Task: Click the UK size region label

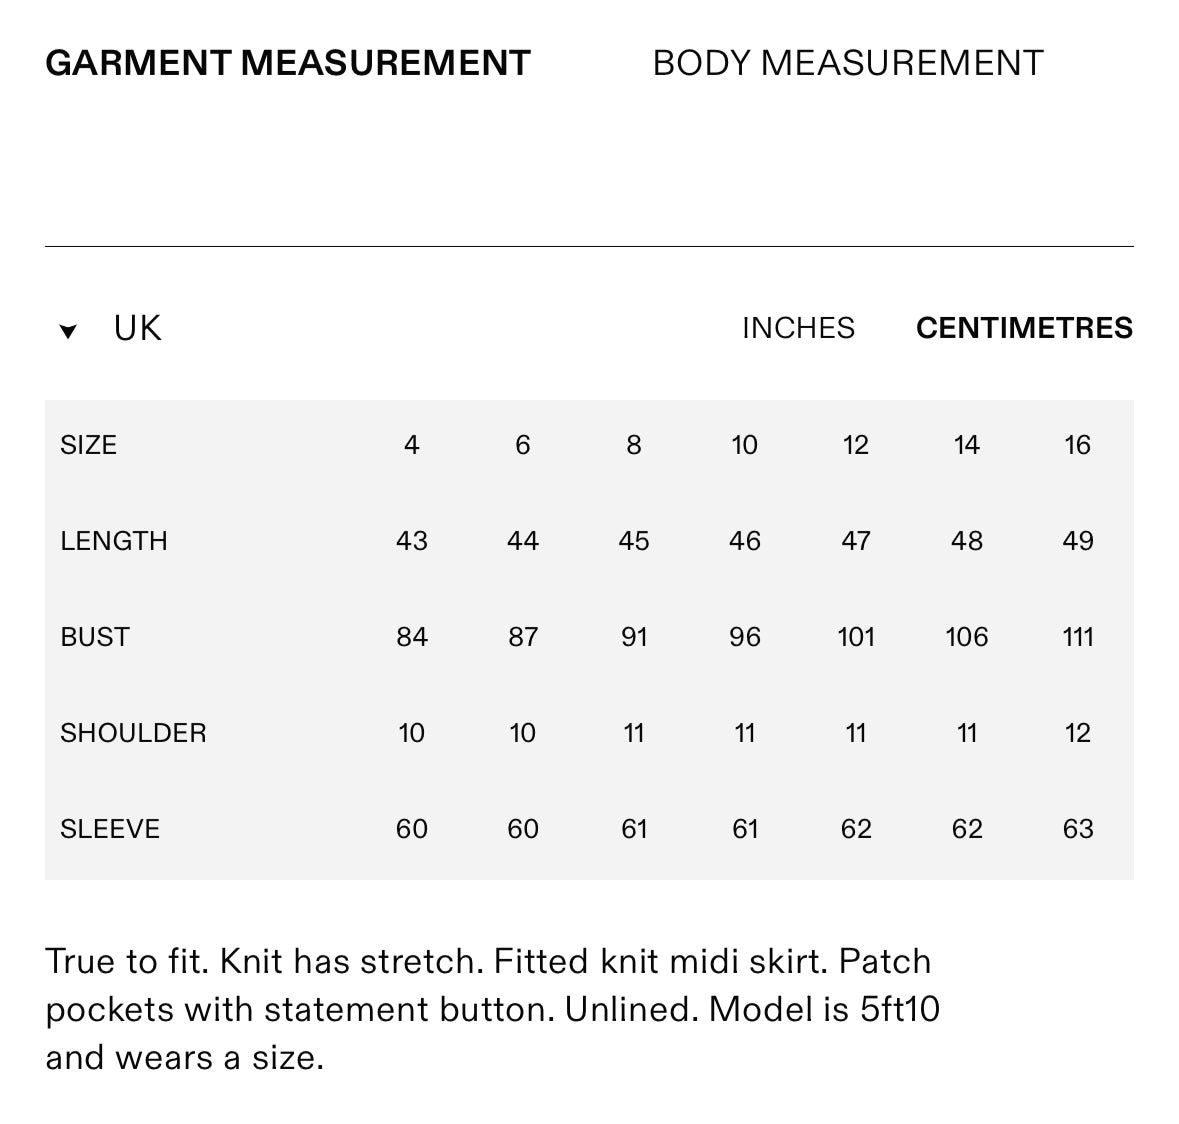Action: coord(138,329)
